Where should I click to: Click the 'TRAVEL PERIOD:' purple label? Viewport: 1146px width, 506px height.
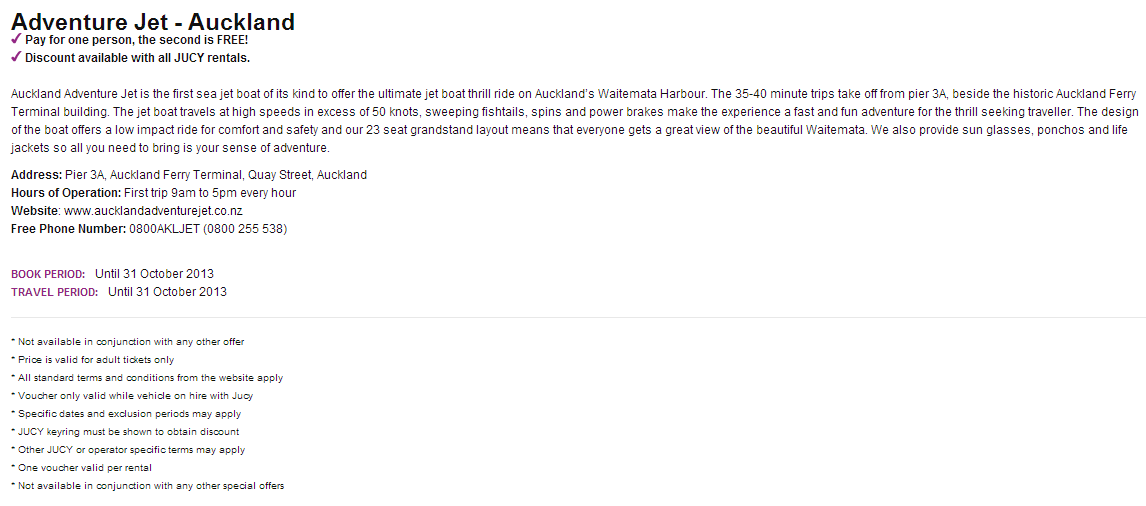tap(55, 292)
